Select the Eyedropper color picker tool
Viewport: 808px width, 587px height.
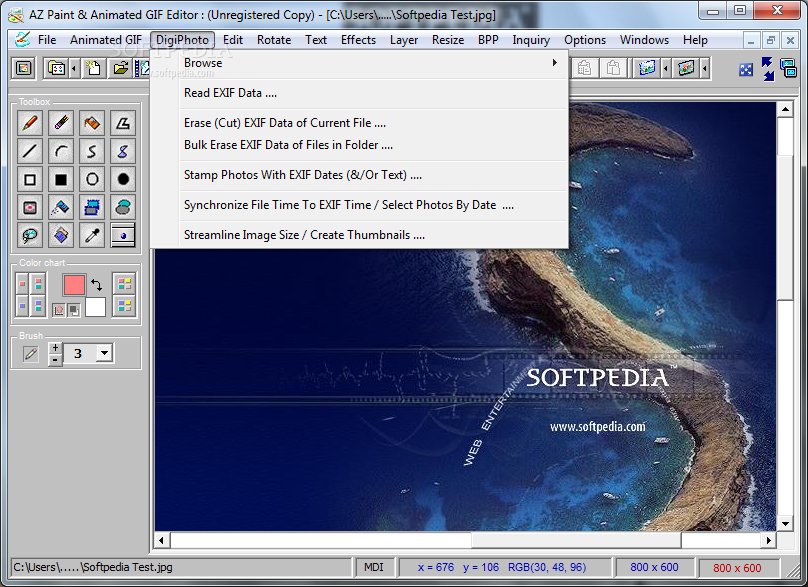(92, 235)
